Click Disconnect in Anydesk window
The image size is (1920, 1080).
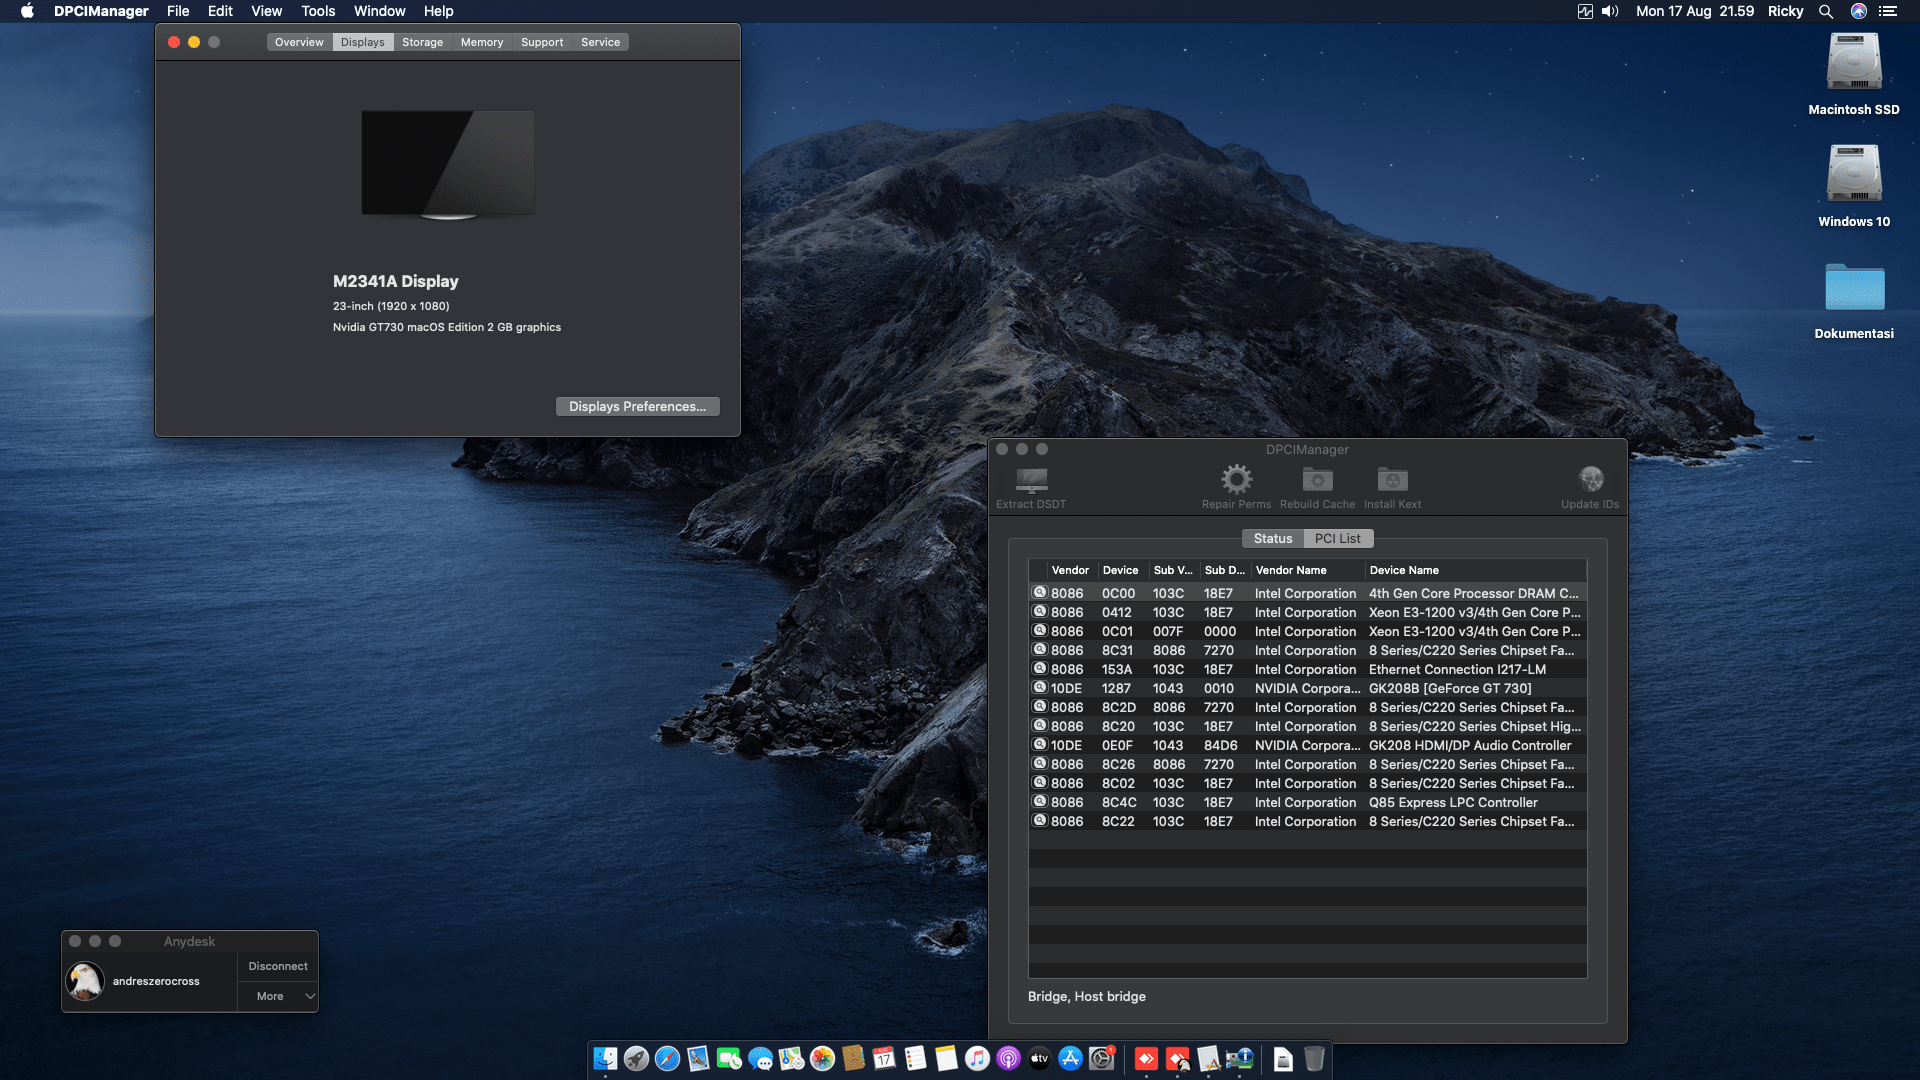click(278, 966)
